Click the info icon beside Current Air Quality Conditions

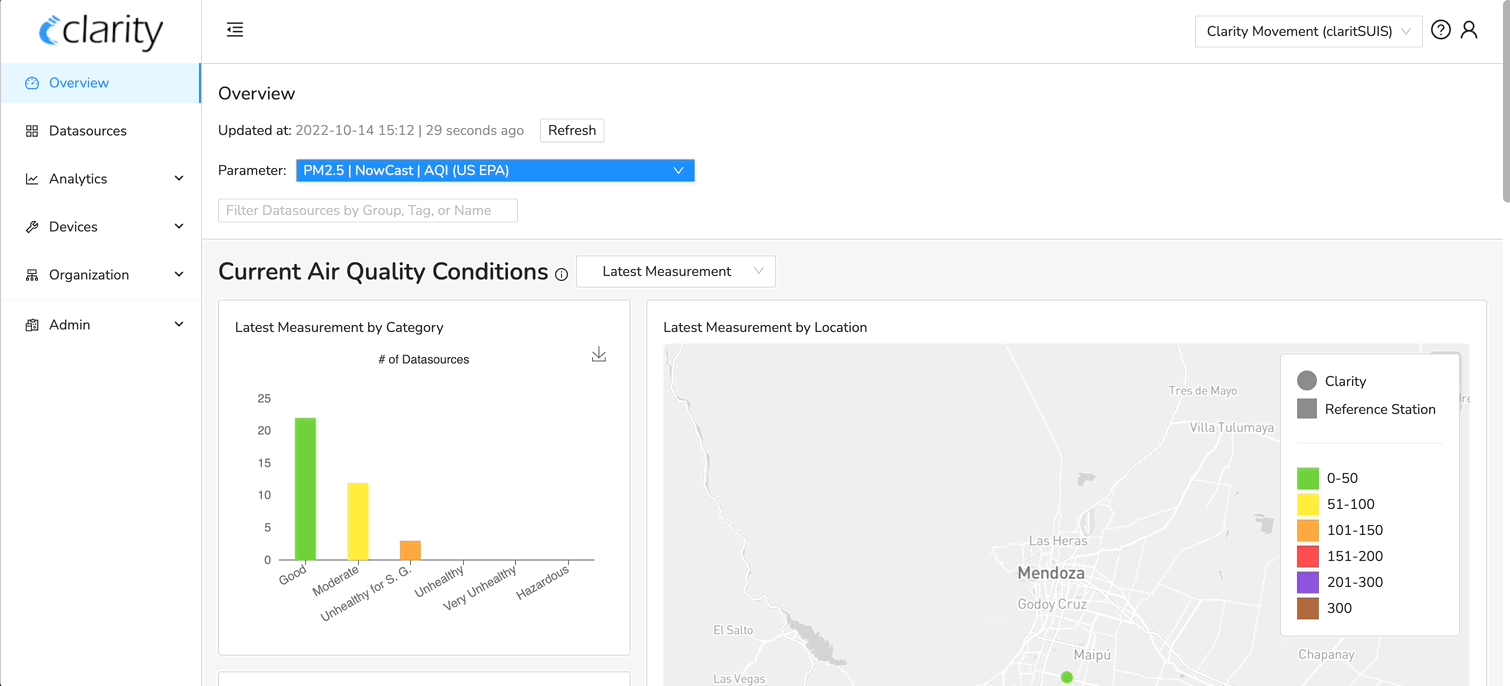tap(561, 274)
